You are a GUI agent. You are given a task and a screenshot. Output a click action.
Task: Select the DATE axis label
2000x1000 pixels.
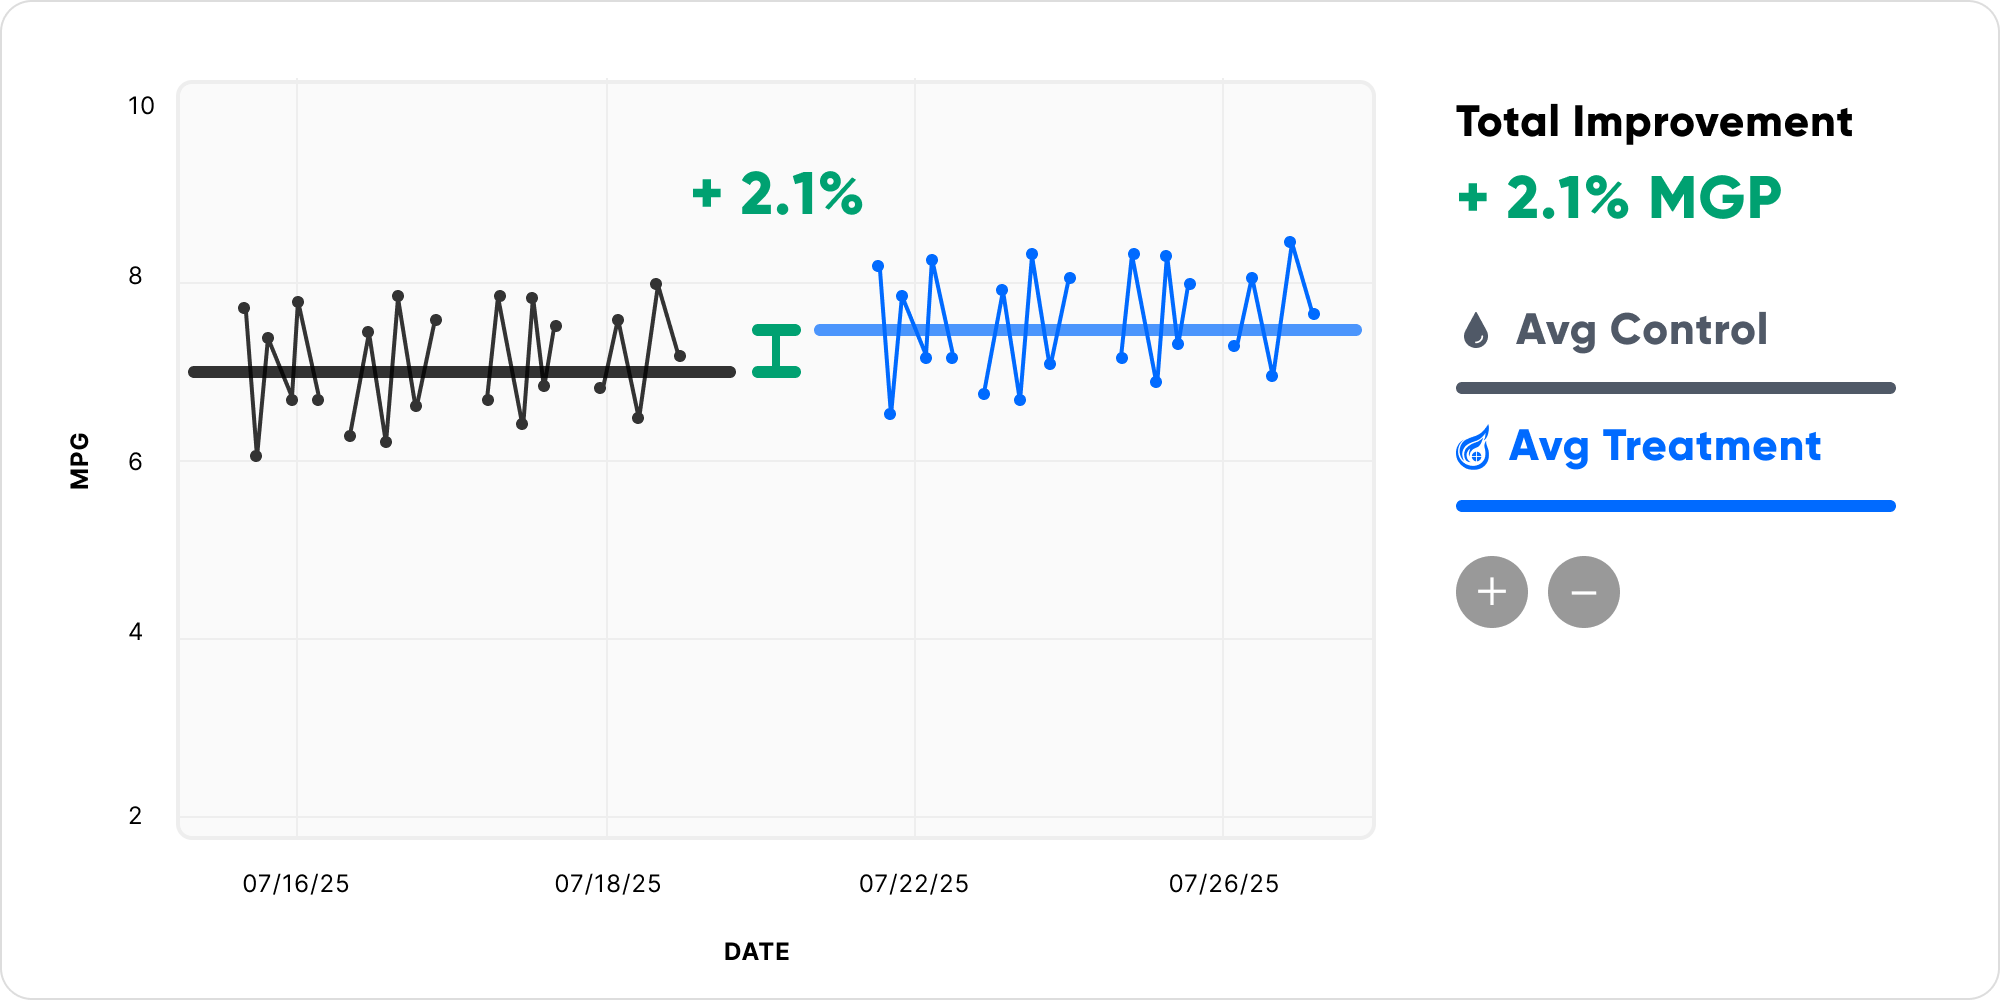[x=756, y=951]
